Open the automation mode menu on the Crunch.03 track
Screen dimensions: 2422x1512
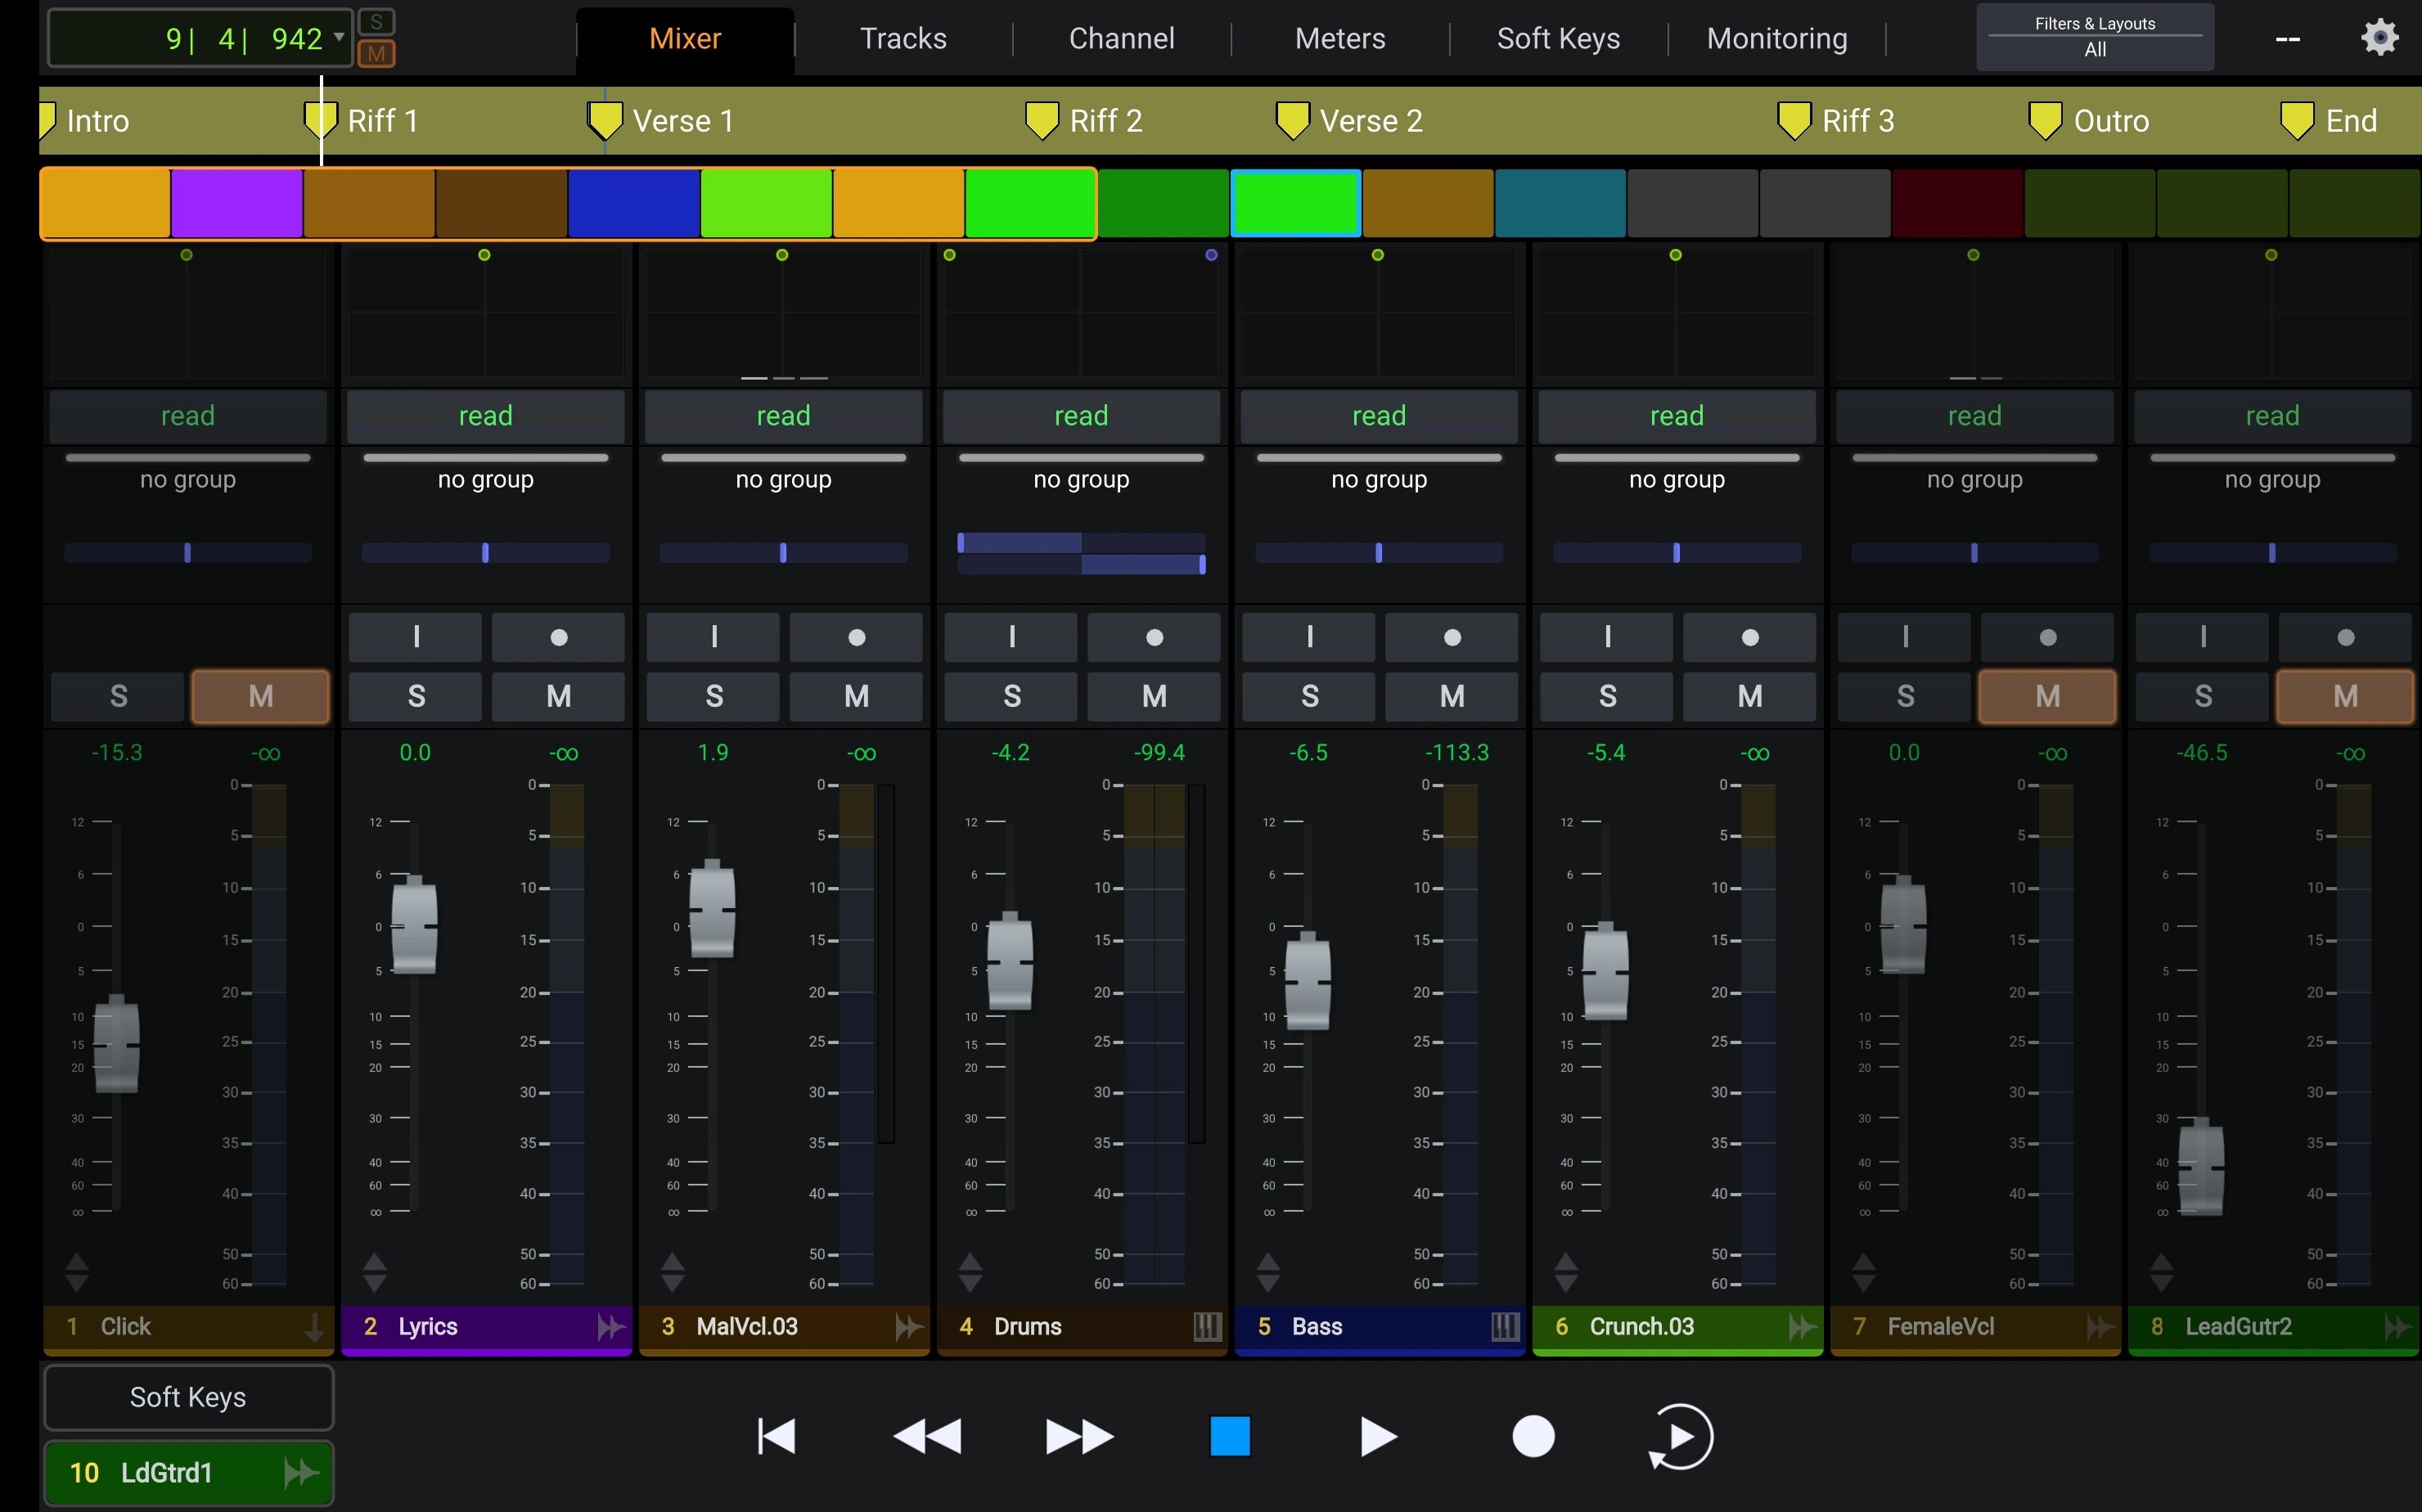(1676, 416)
